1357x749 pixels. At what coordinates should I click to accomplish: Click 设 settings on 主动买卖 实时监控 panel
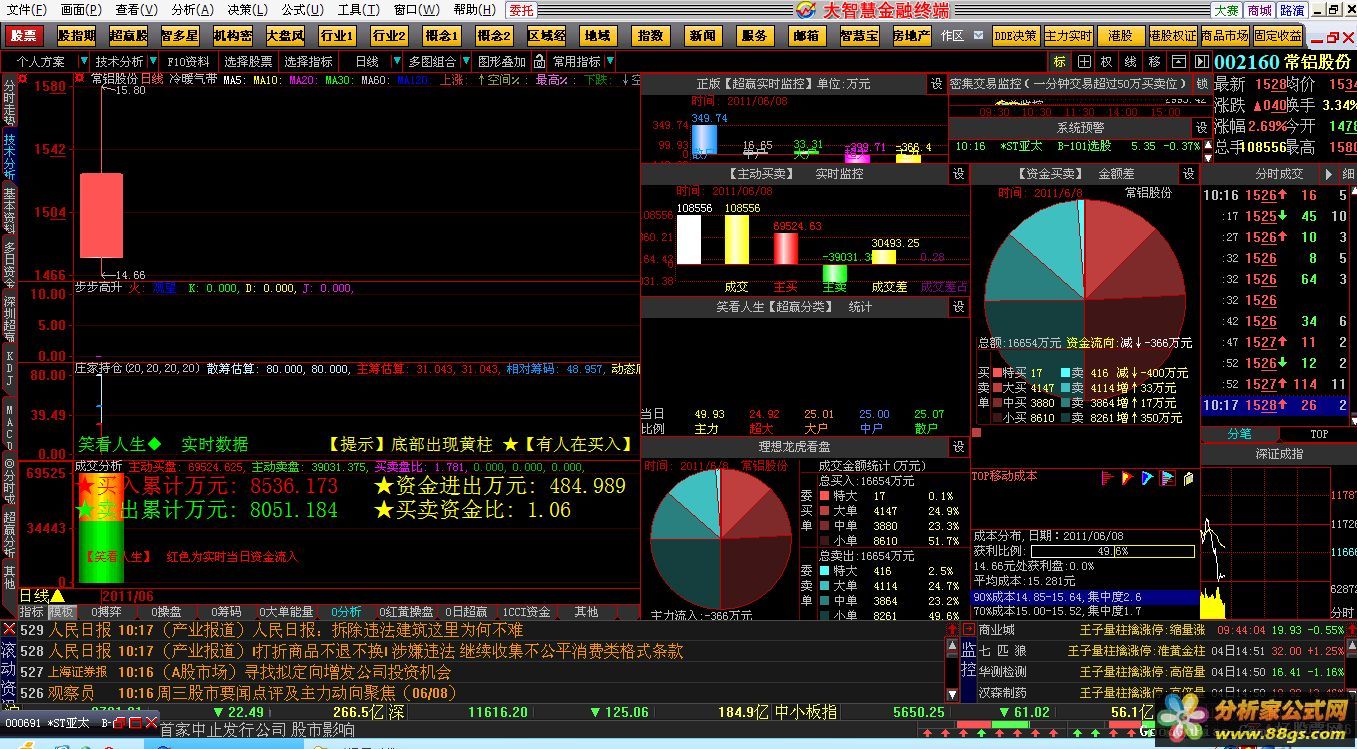tap(958, 174)
